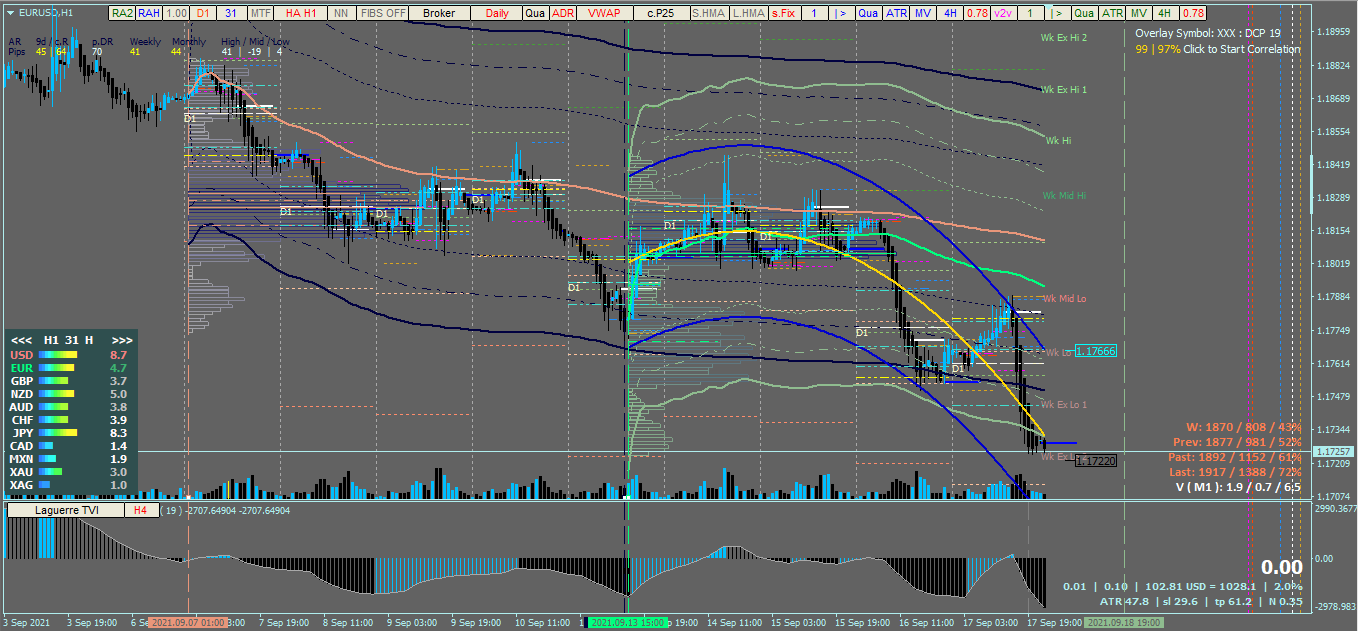Viewport: 1359px width, 631px height.
Task: Select the blue 4H button
Action: [950, 13]
